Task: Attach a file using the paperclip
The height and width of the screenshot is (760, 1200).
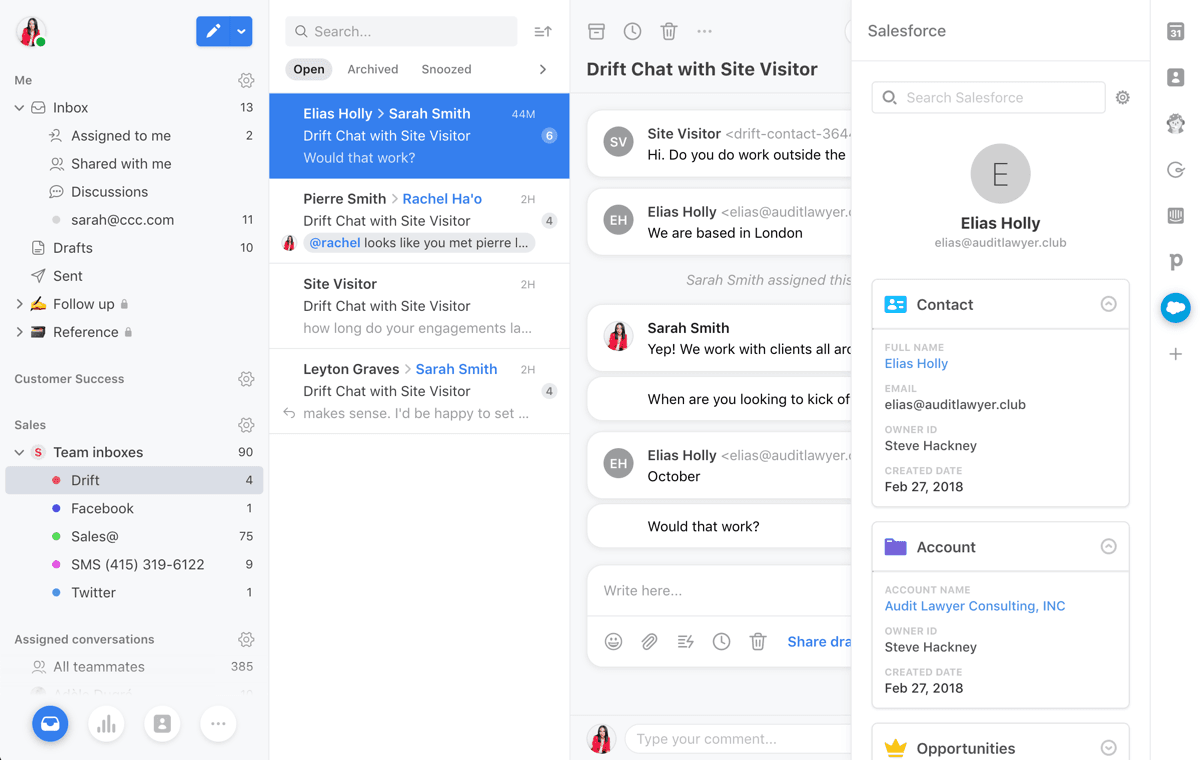Action: click(649, 641)
